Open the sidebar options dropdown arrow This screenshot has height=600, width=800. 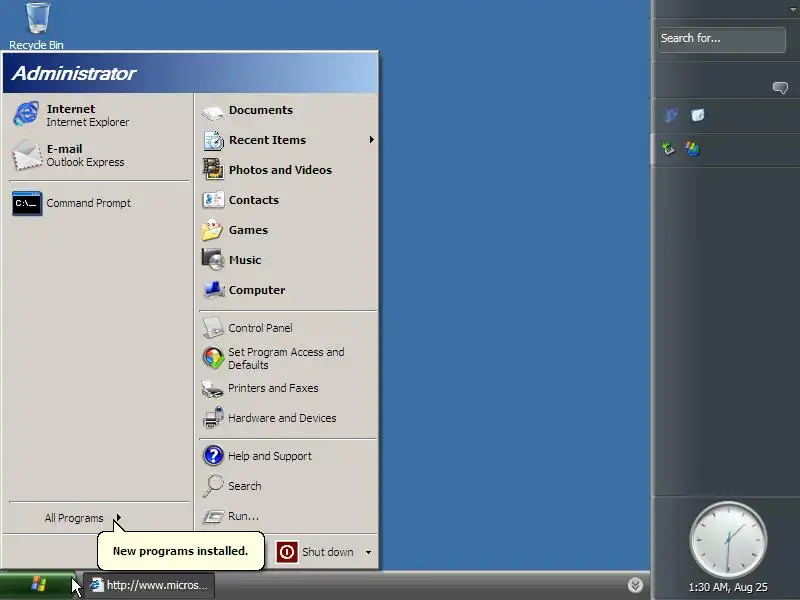(x=793, y=9)
